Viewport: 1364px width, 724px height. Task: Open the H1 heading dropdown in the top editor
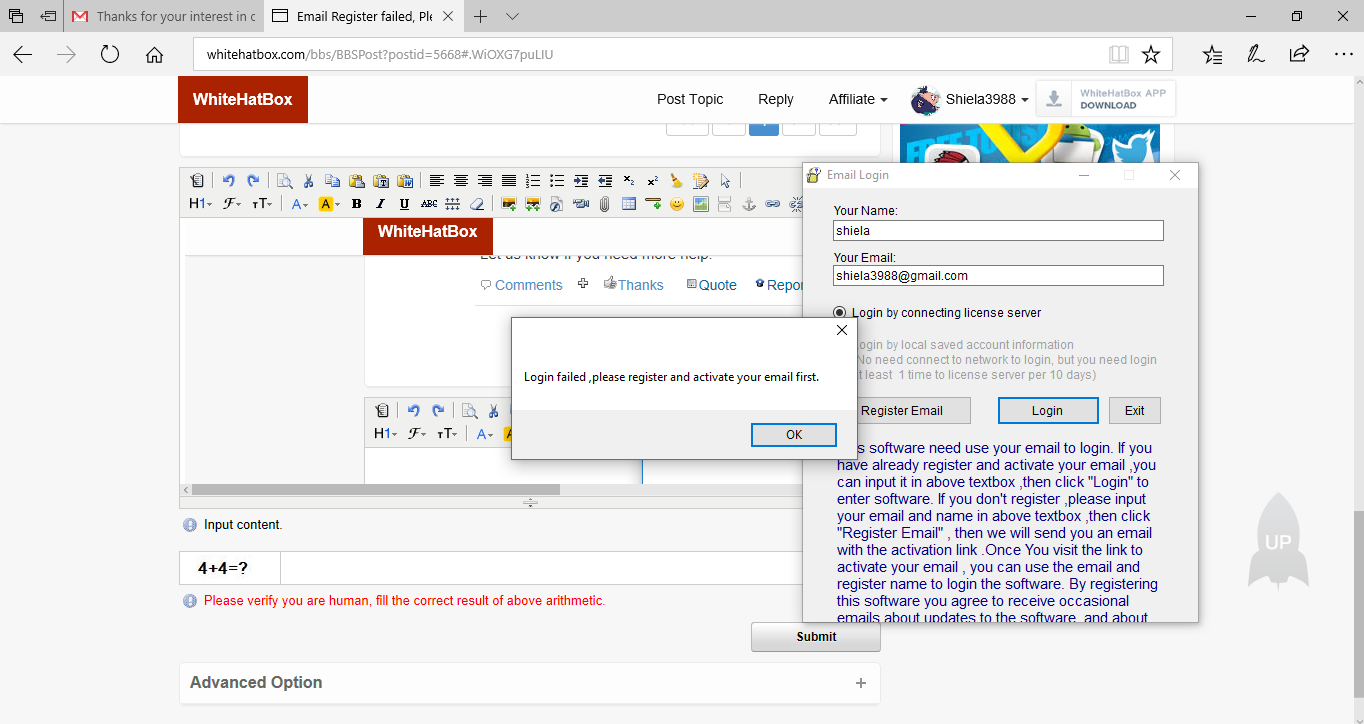tap(200, 204)
